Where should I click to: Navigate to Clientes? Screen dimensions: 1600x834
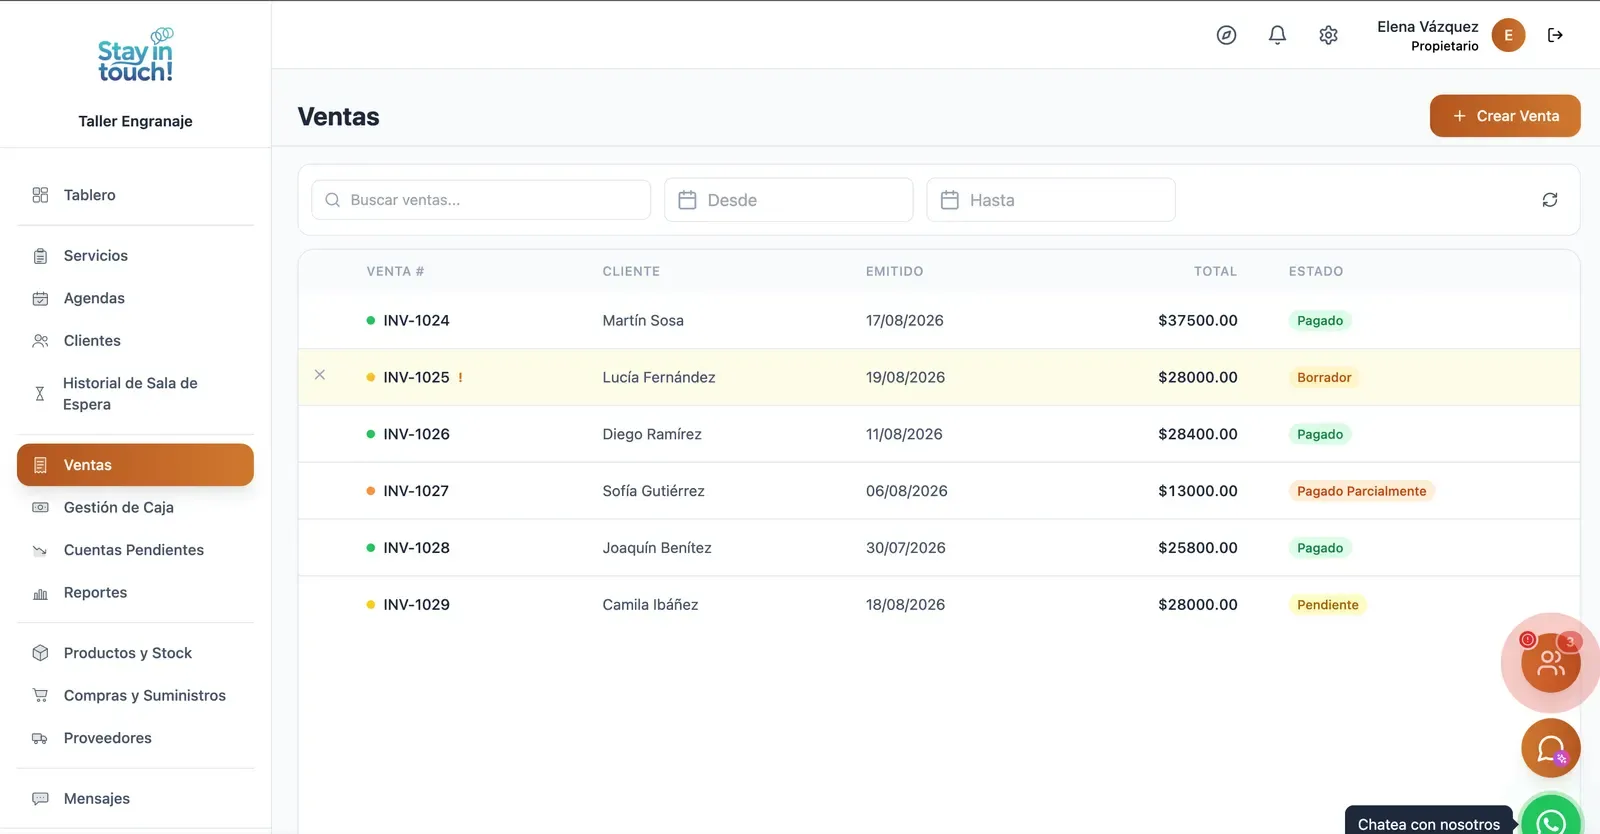click(x=136, y=341)
